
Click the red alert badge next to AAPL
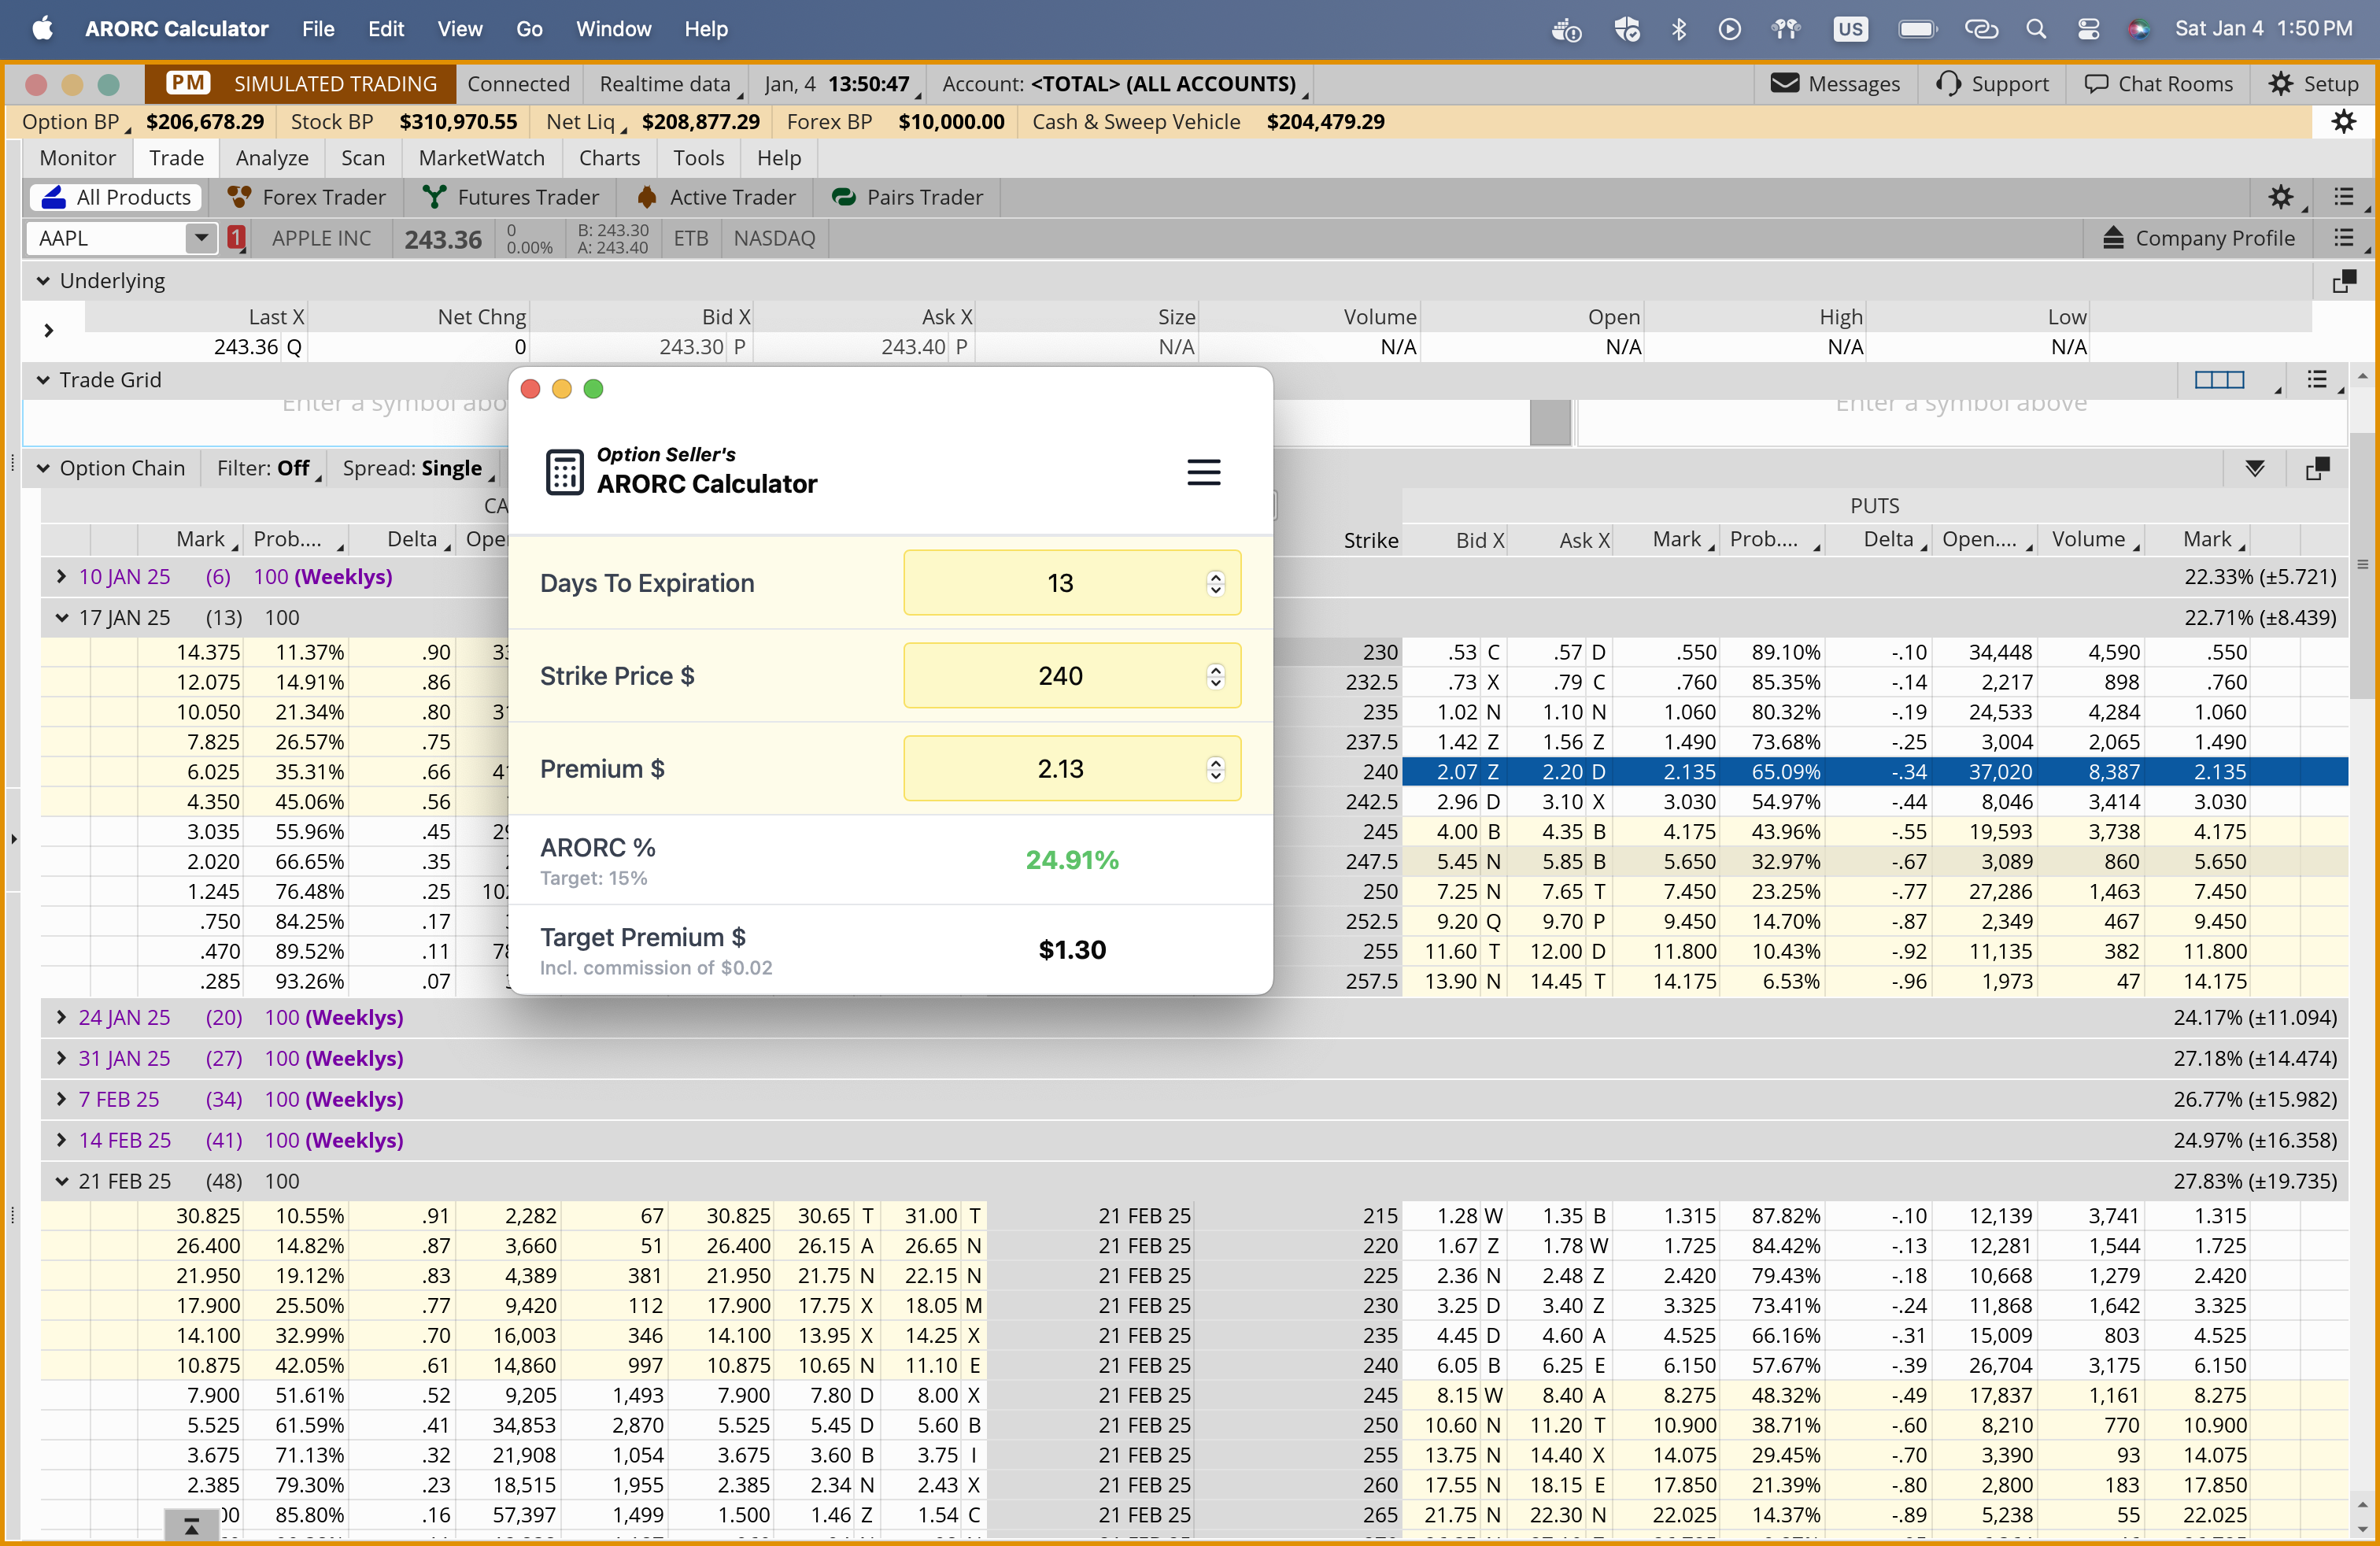(x=236, y=238)
